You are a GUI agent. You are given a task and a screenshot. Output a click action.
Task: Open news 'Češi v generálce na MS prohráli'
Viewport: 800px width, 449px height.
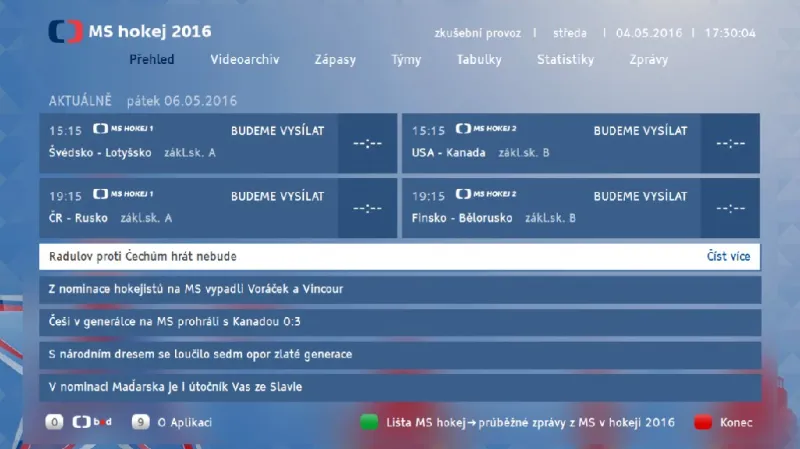click(400, 322)
